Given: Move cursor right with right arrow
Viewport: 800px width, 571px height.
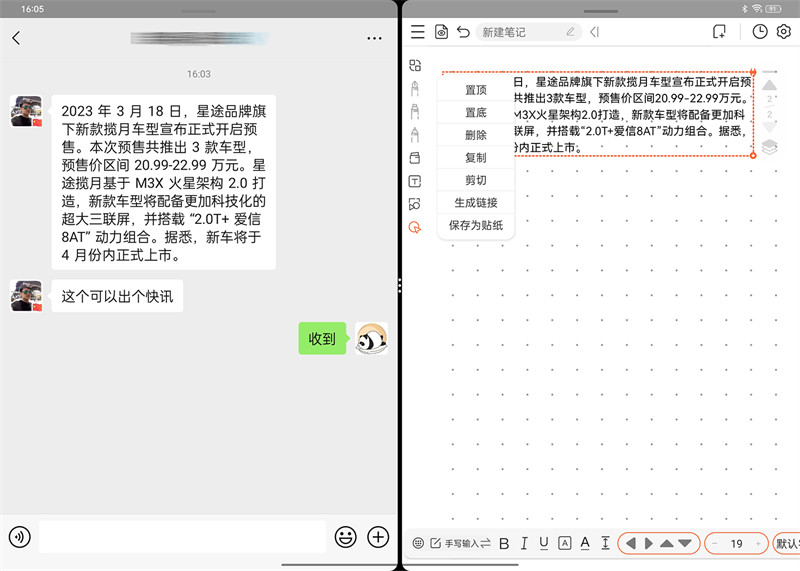Looking at the screenshot, I should (648, 543).
